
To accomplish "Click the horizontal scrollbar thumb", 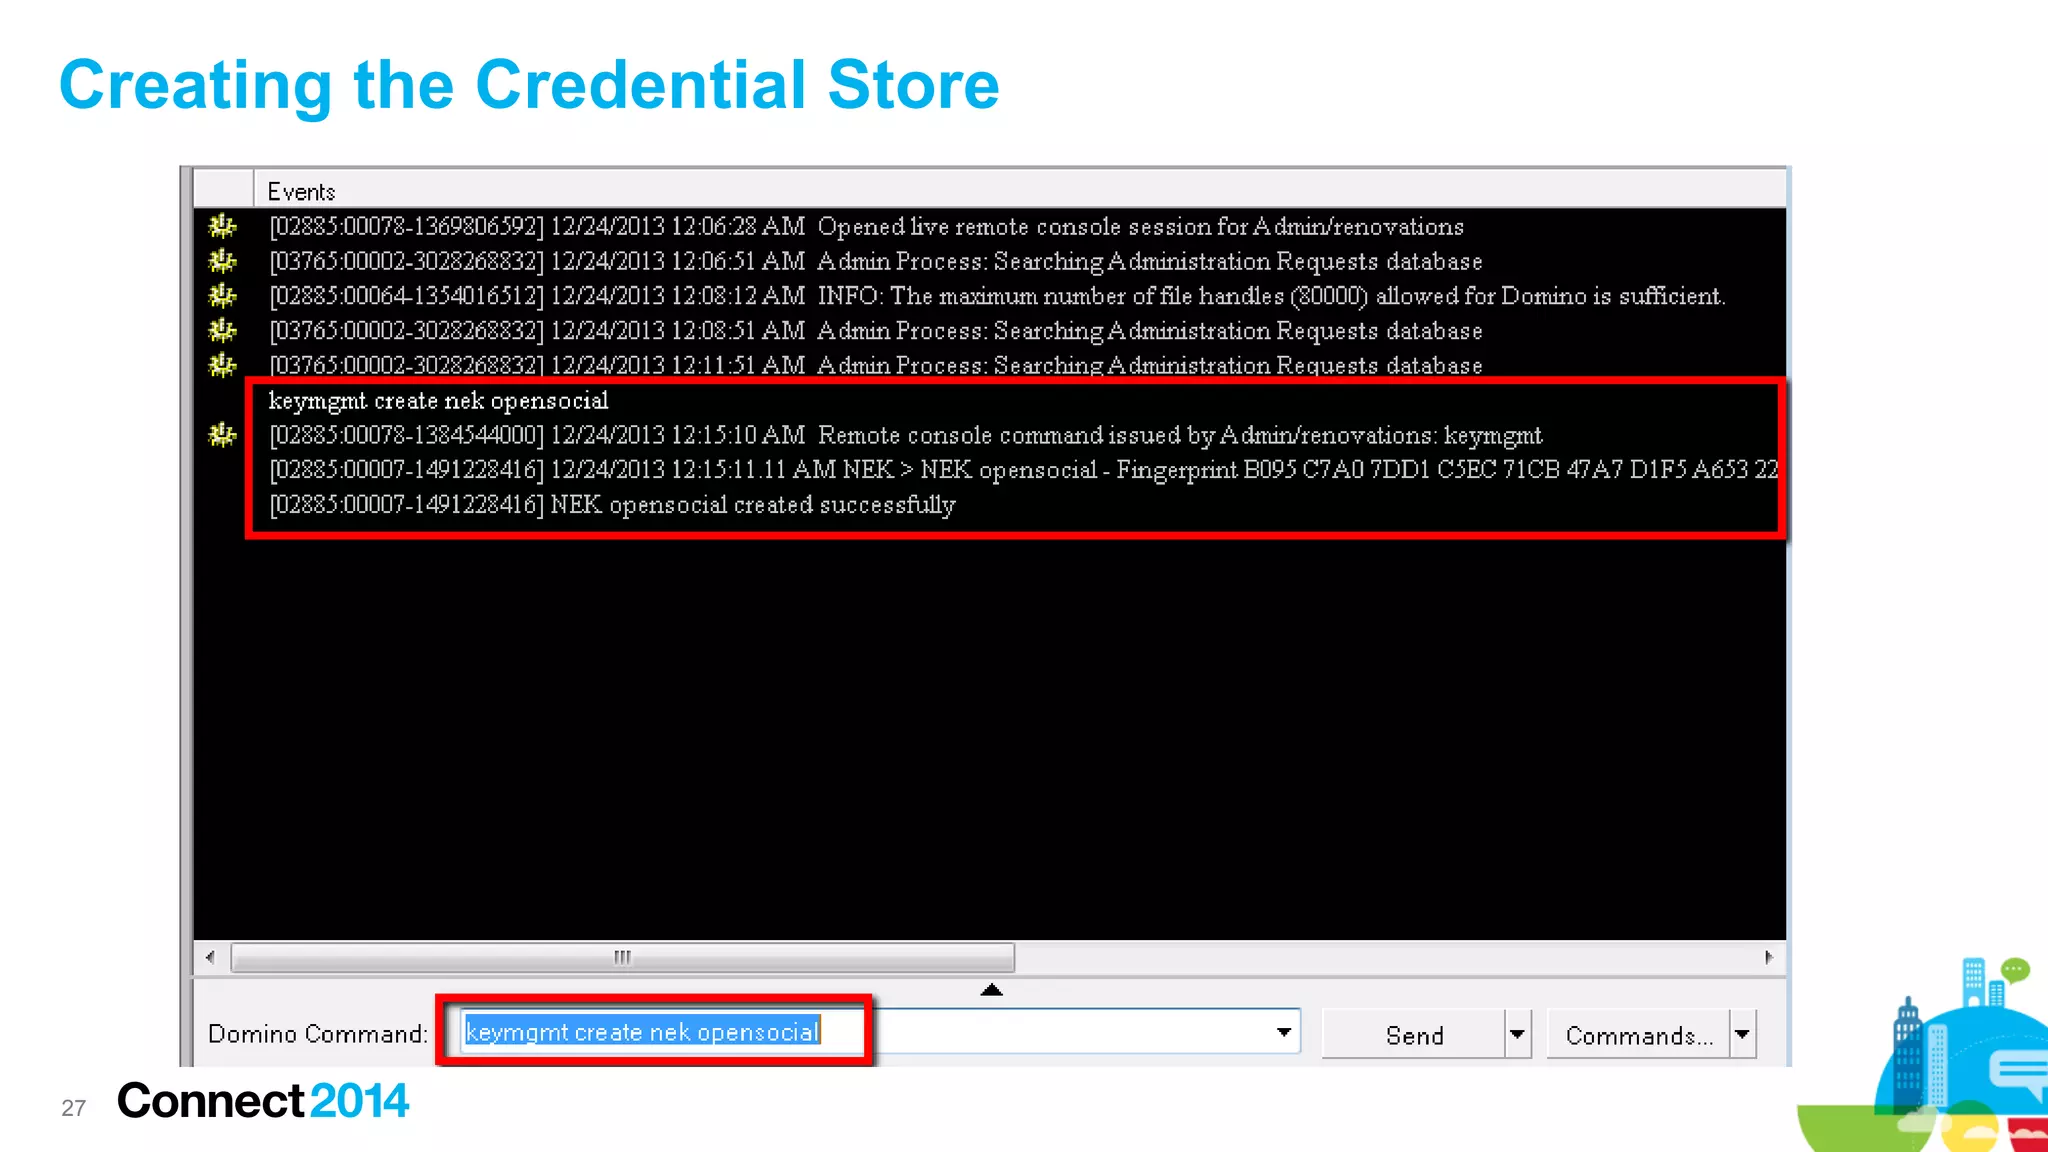I will pos(623,957).
